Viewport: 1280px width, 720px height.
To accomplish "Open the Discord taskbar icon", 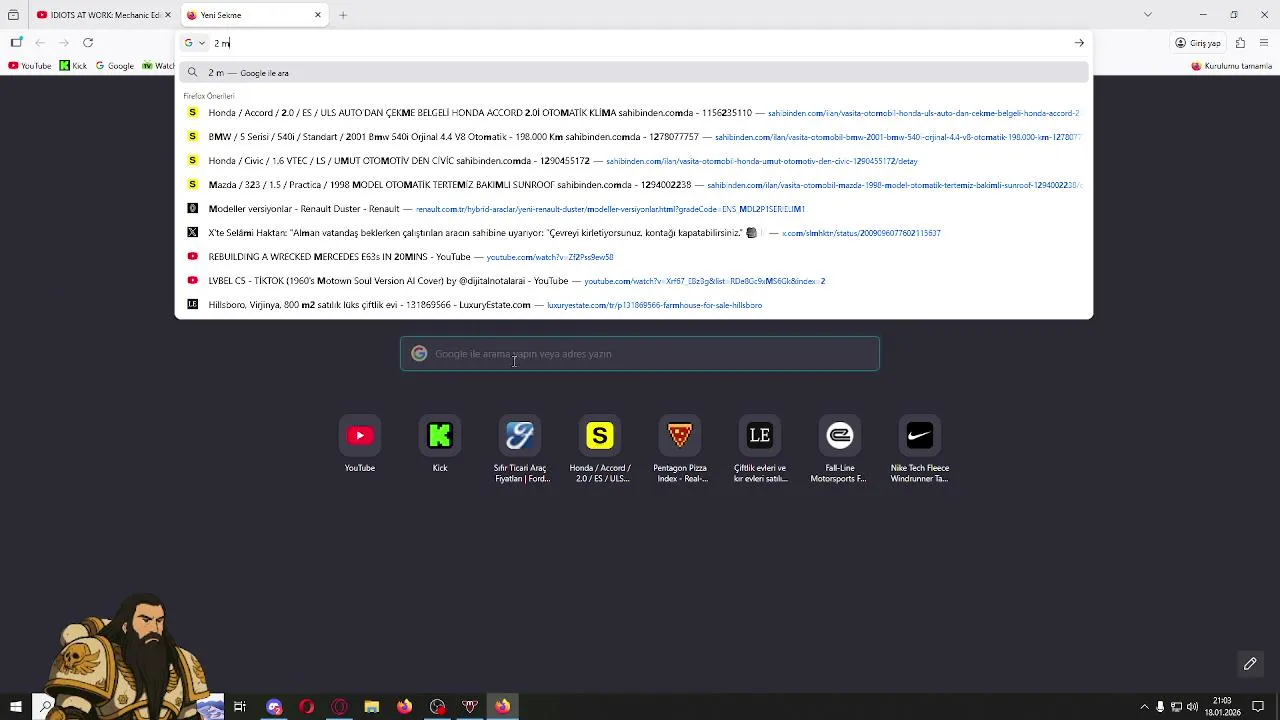I will 274,707.
